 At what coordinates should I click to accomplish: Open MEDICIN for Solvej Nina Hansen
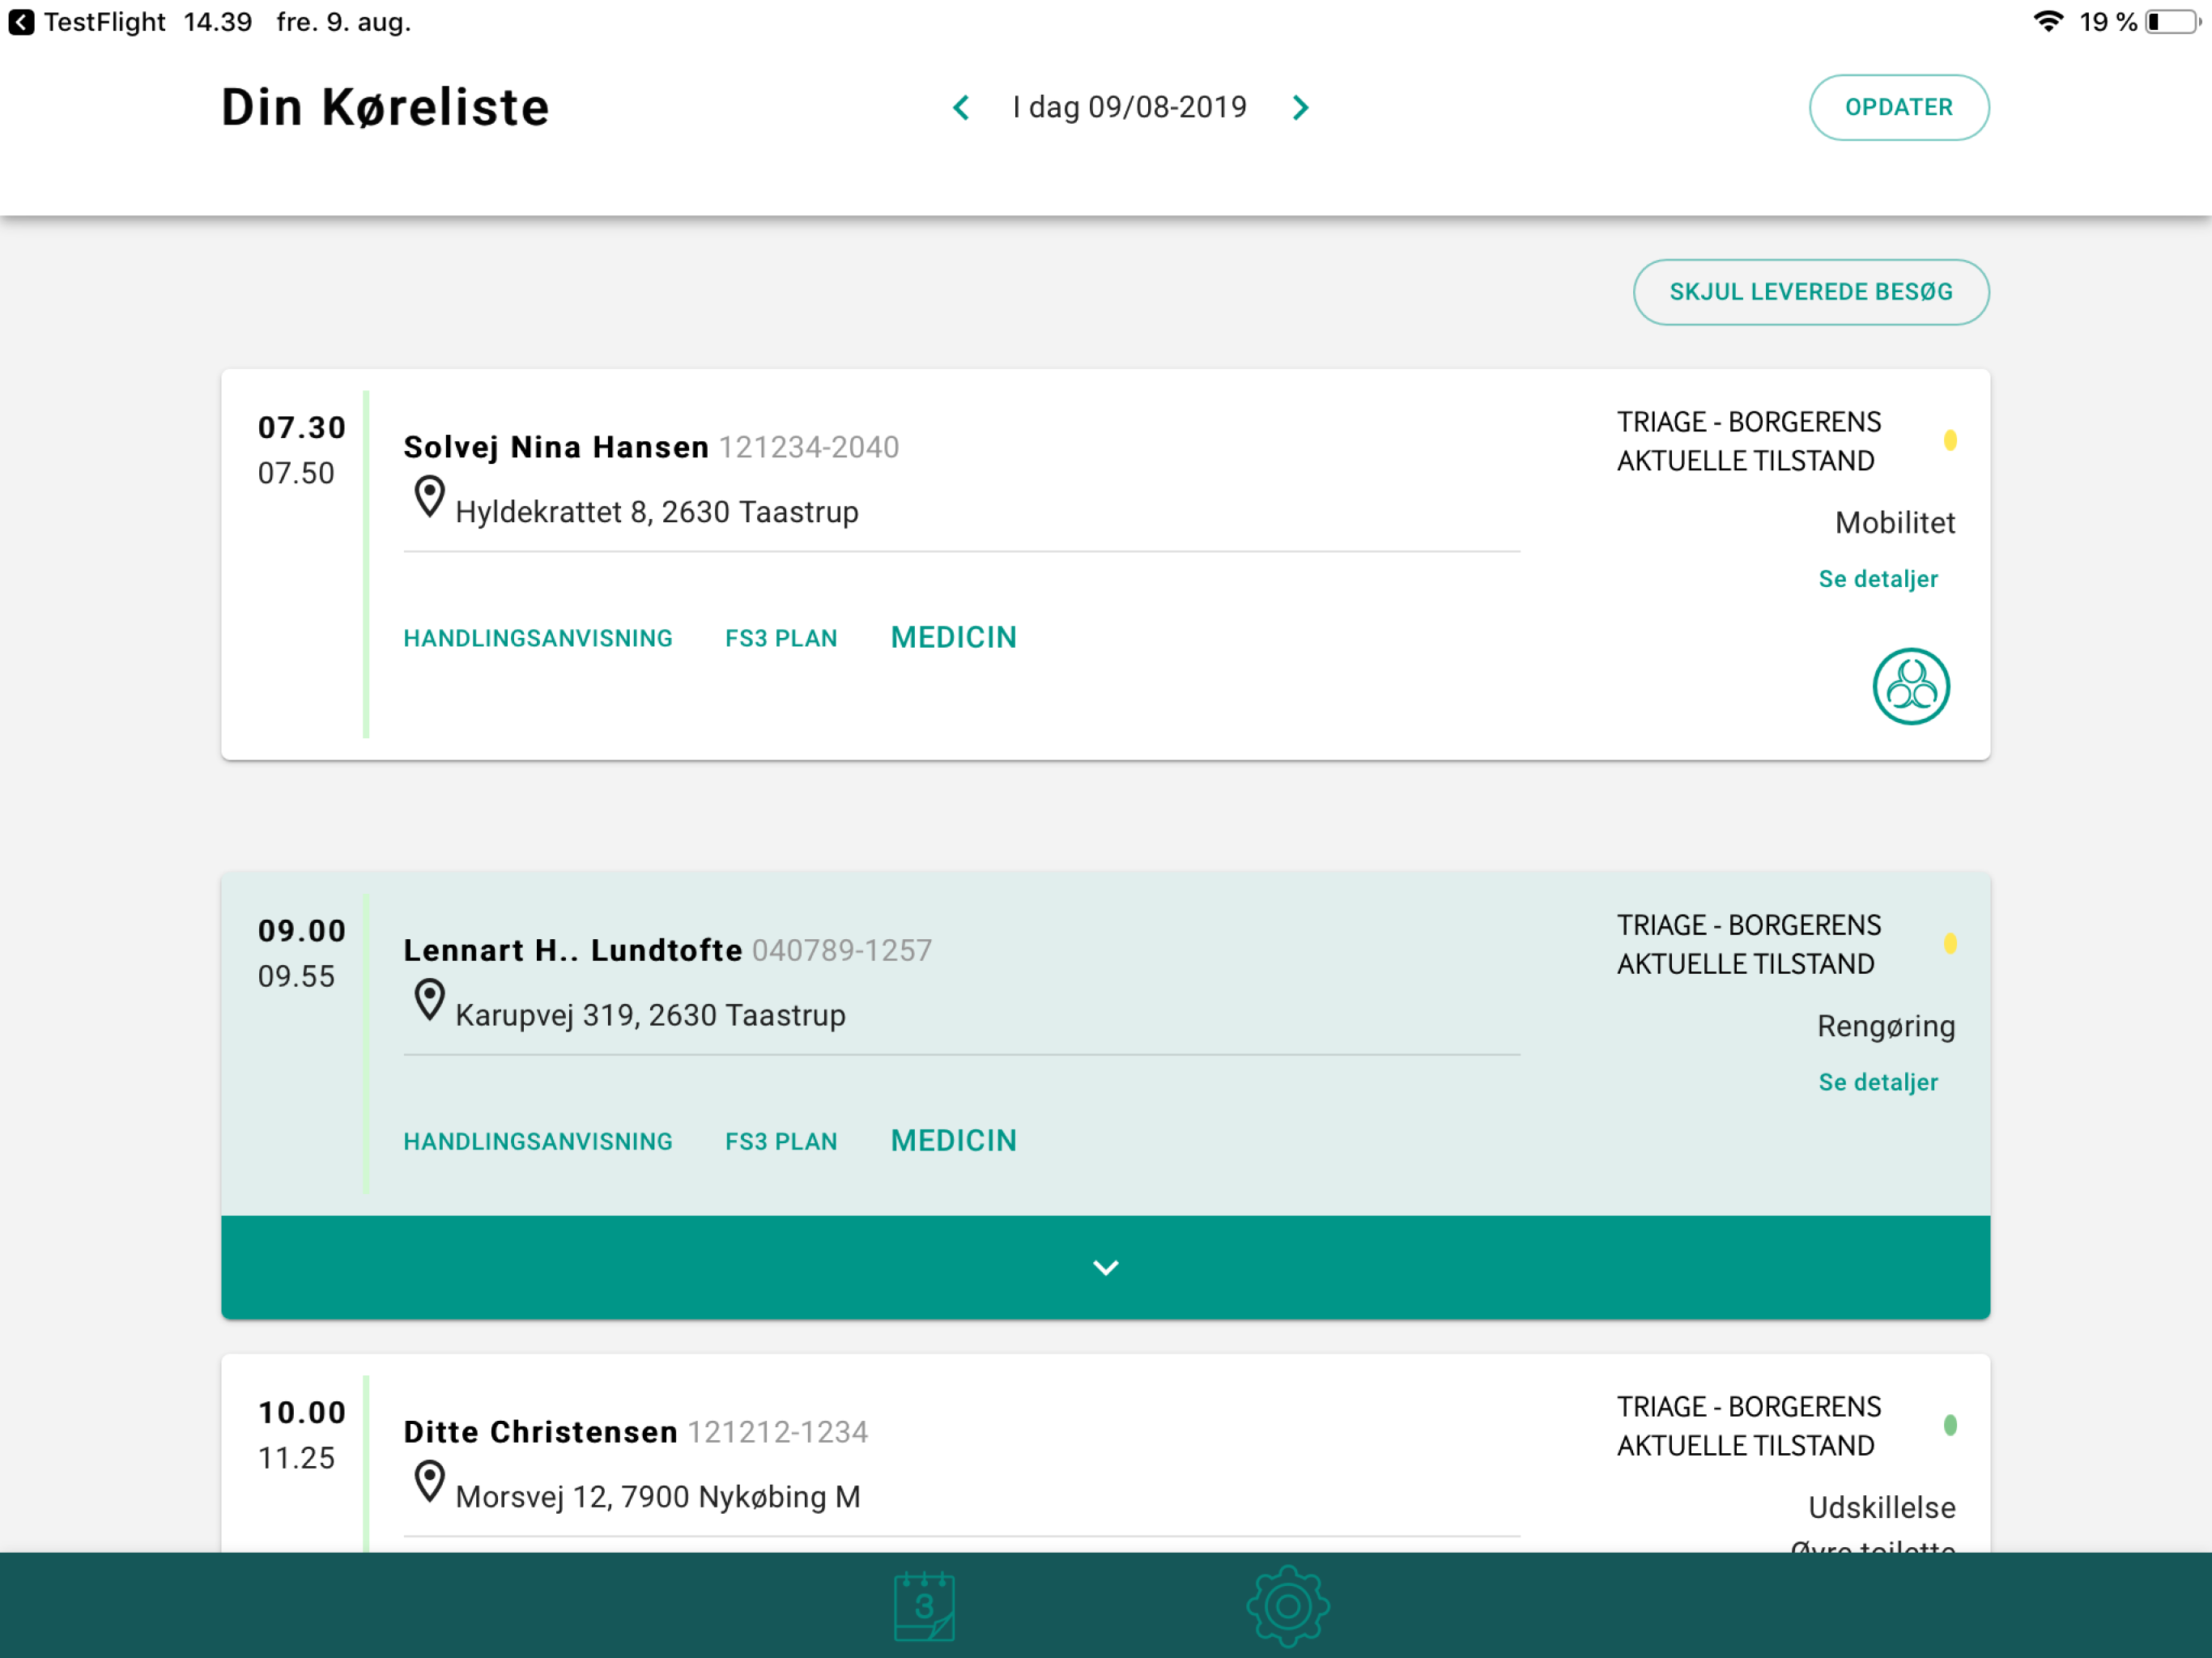[953, 637]
